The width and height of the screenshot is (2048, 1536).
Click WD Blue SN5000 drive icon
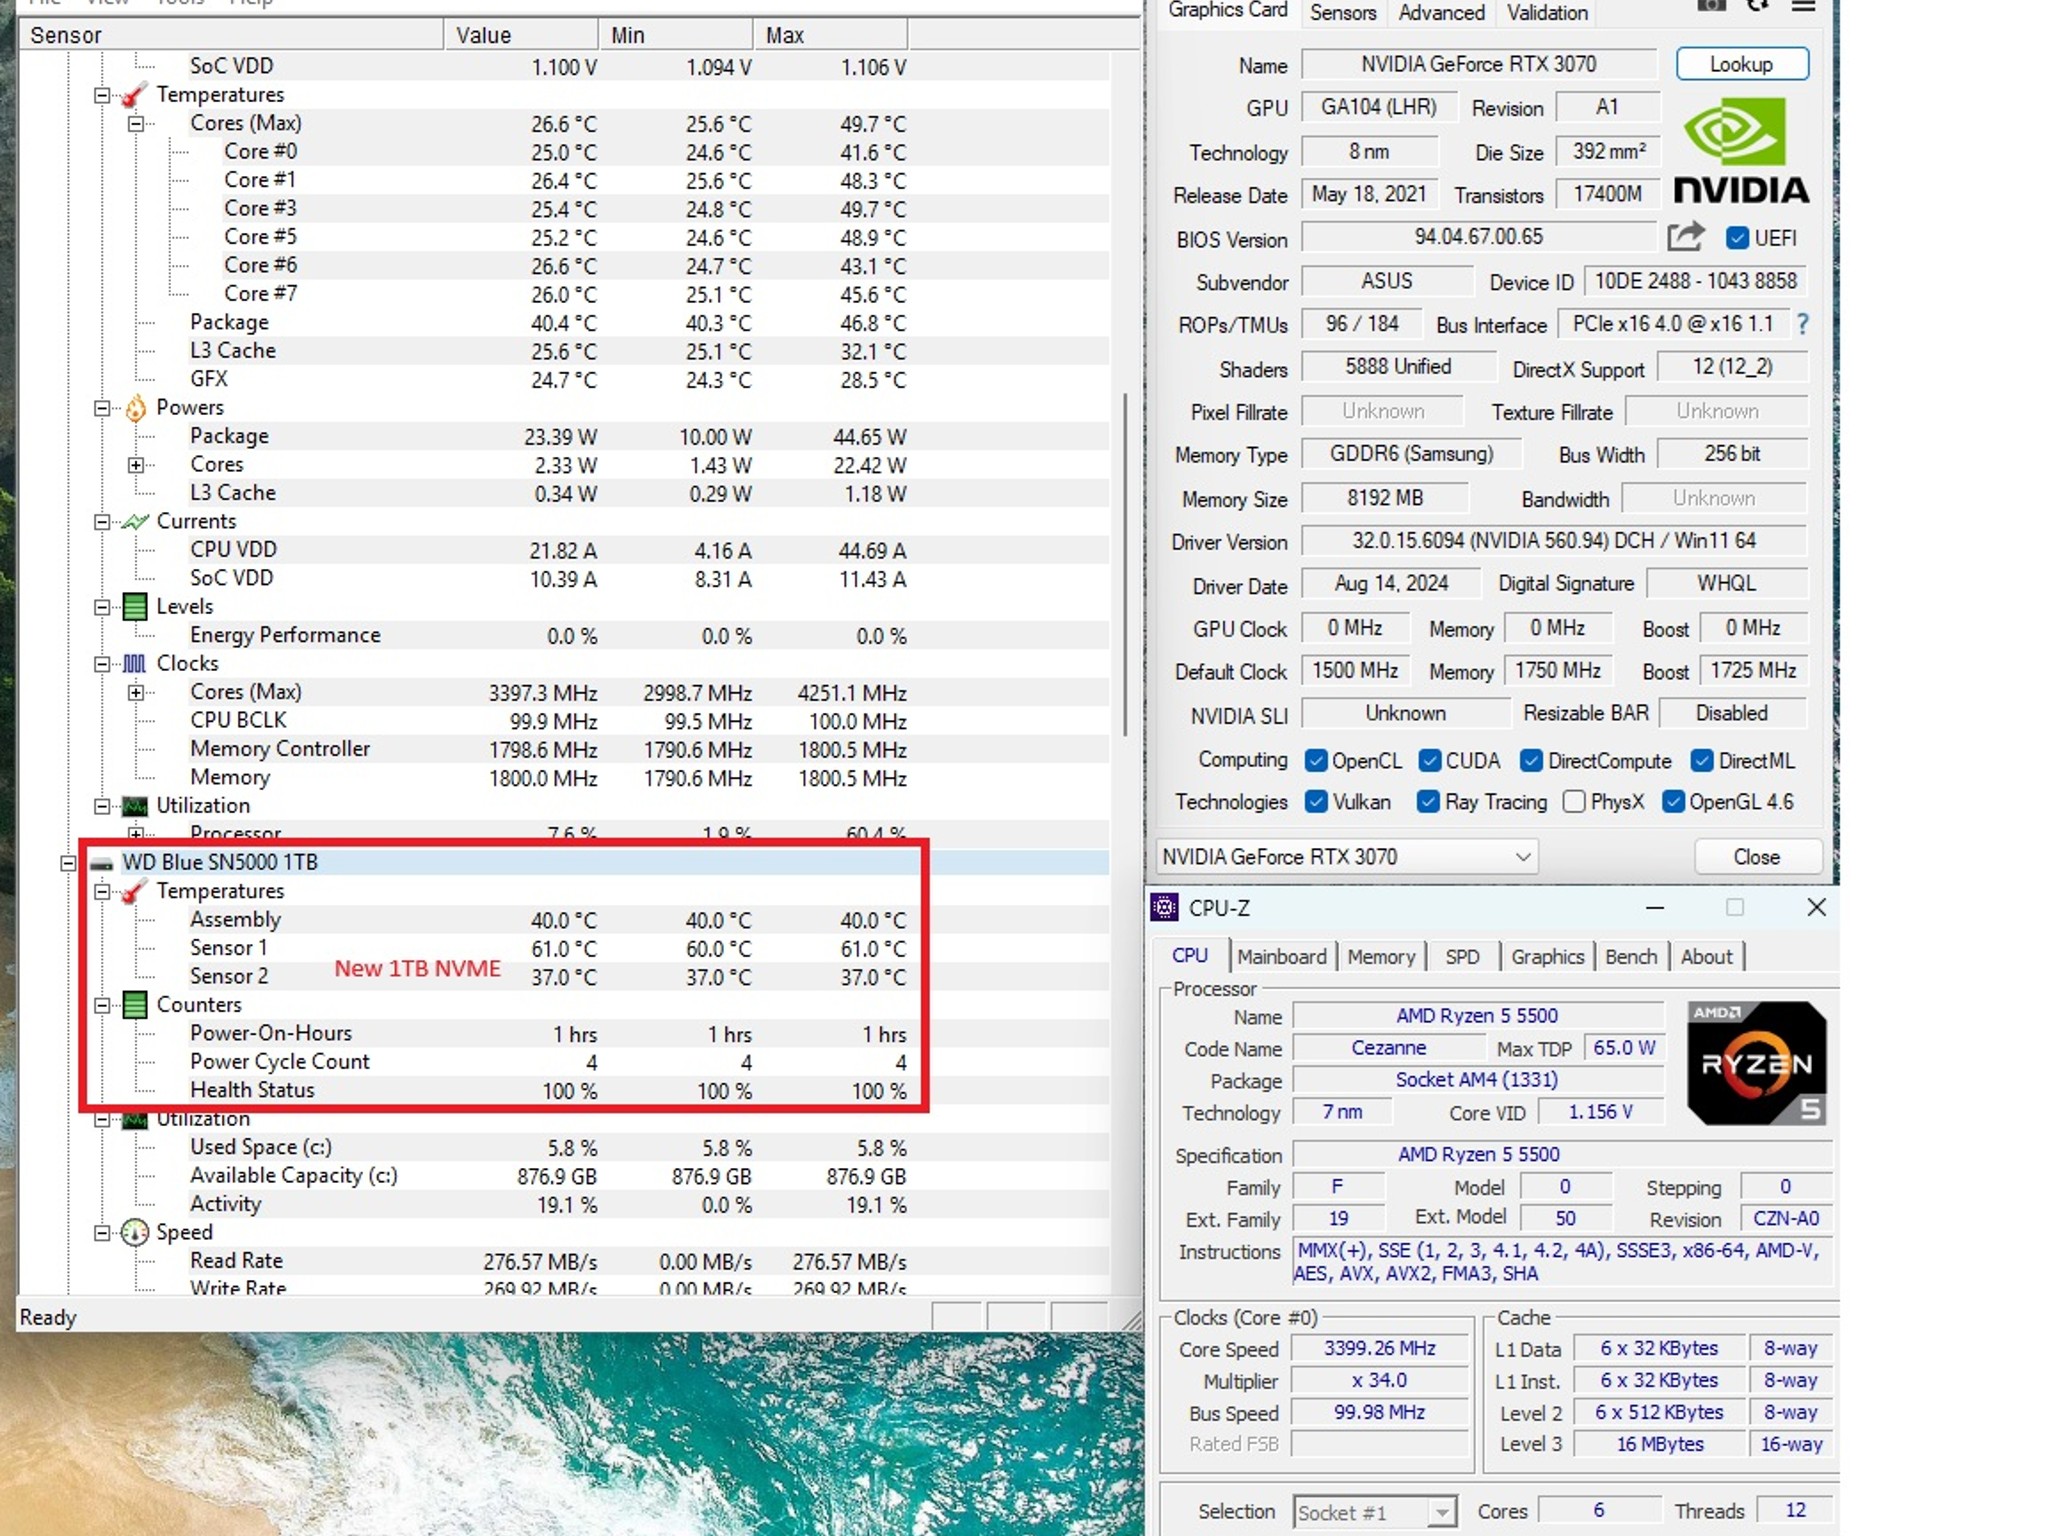coord(102,863)
